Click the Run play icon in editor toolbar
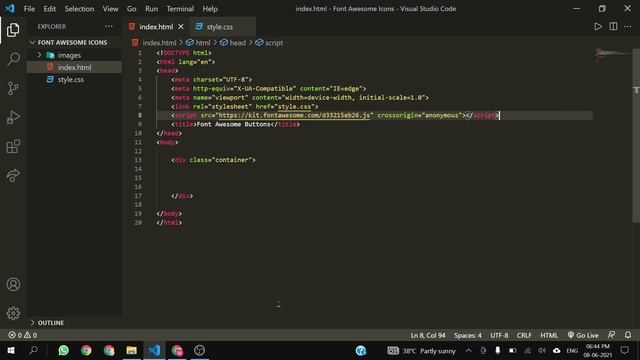This screenshot has height=360, width=640. click(598, 27)
